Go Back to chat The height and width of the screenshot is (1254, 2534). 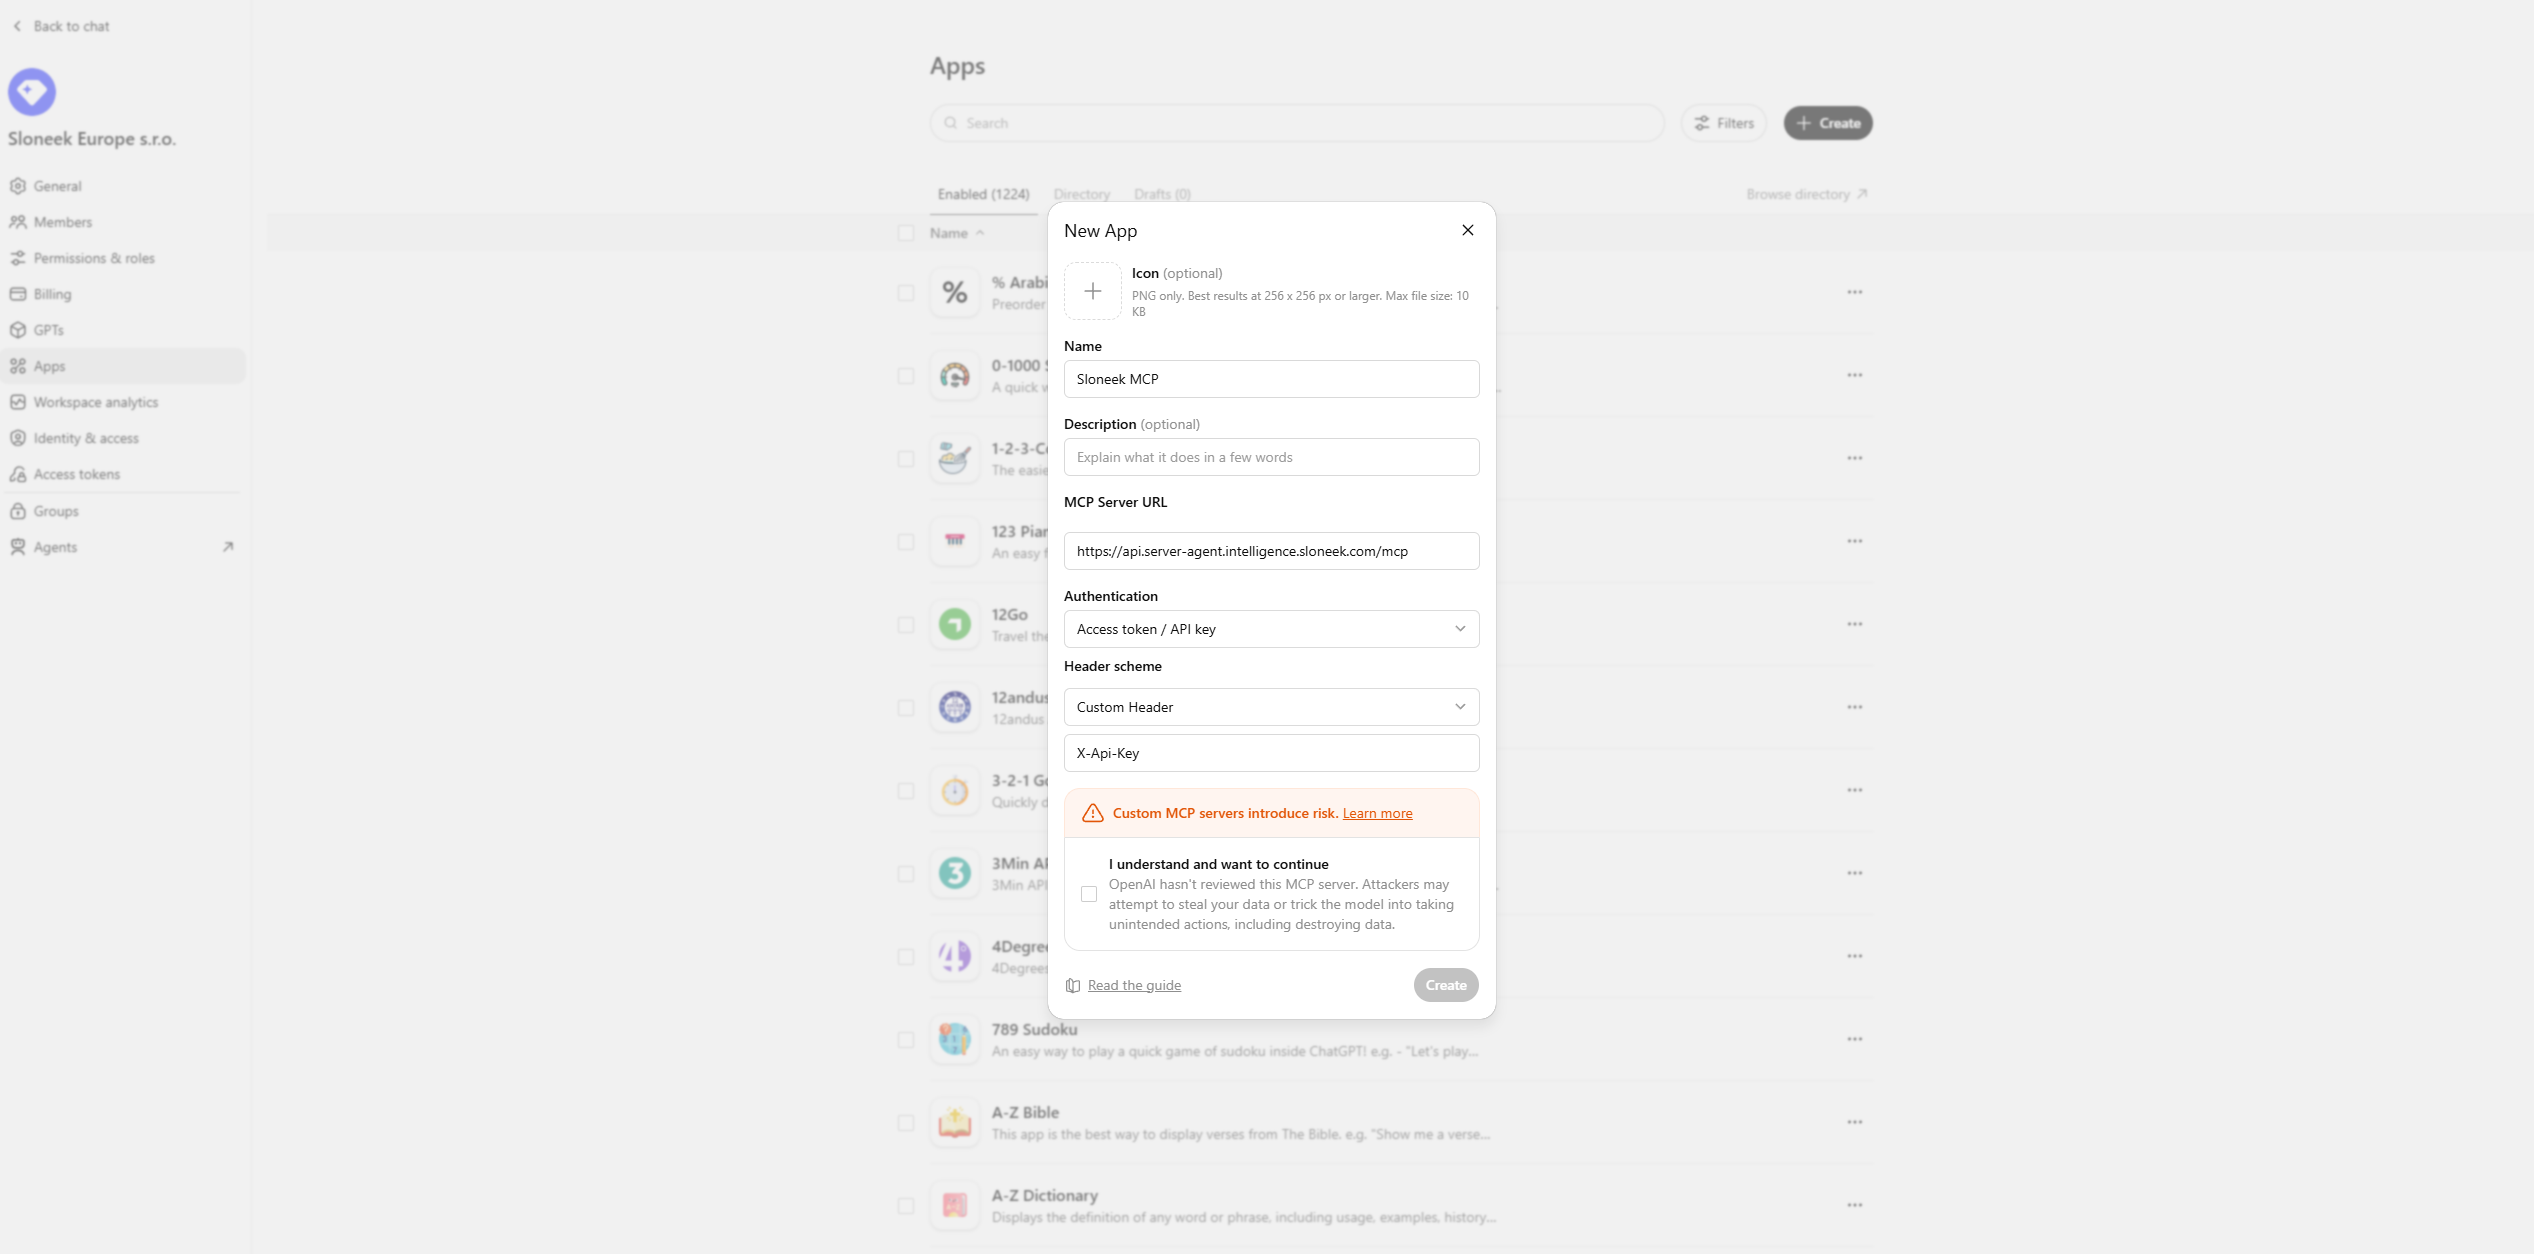(61, 26)
